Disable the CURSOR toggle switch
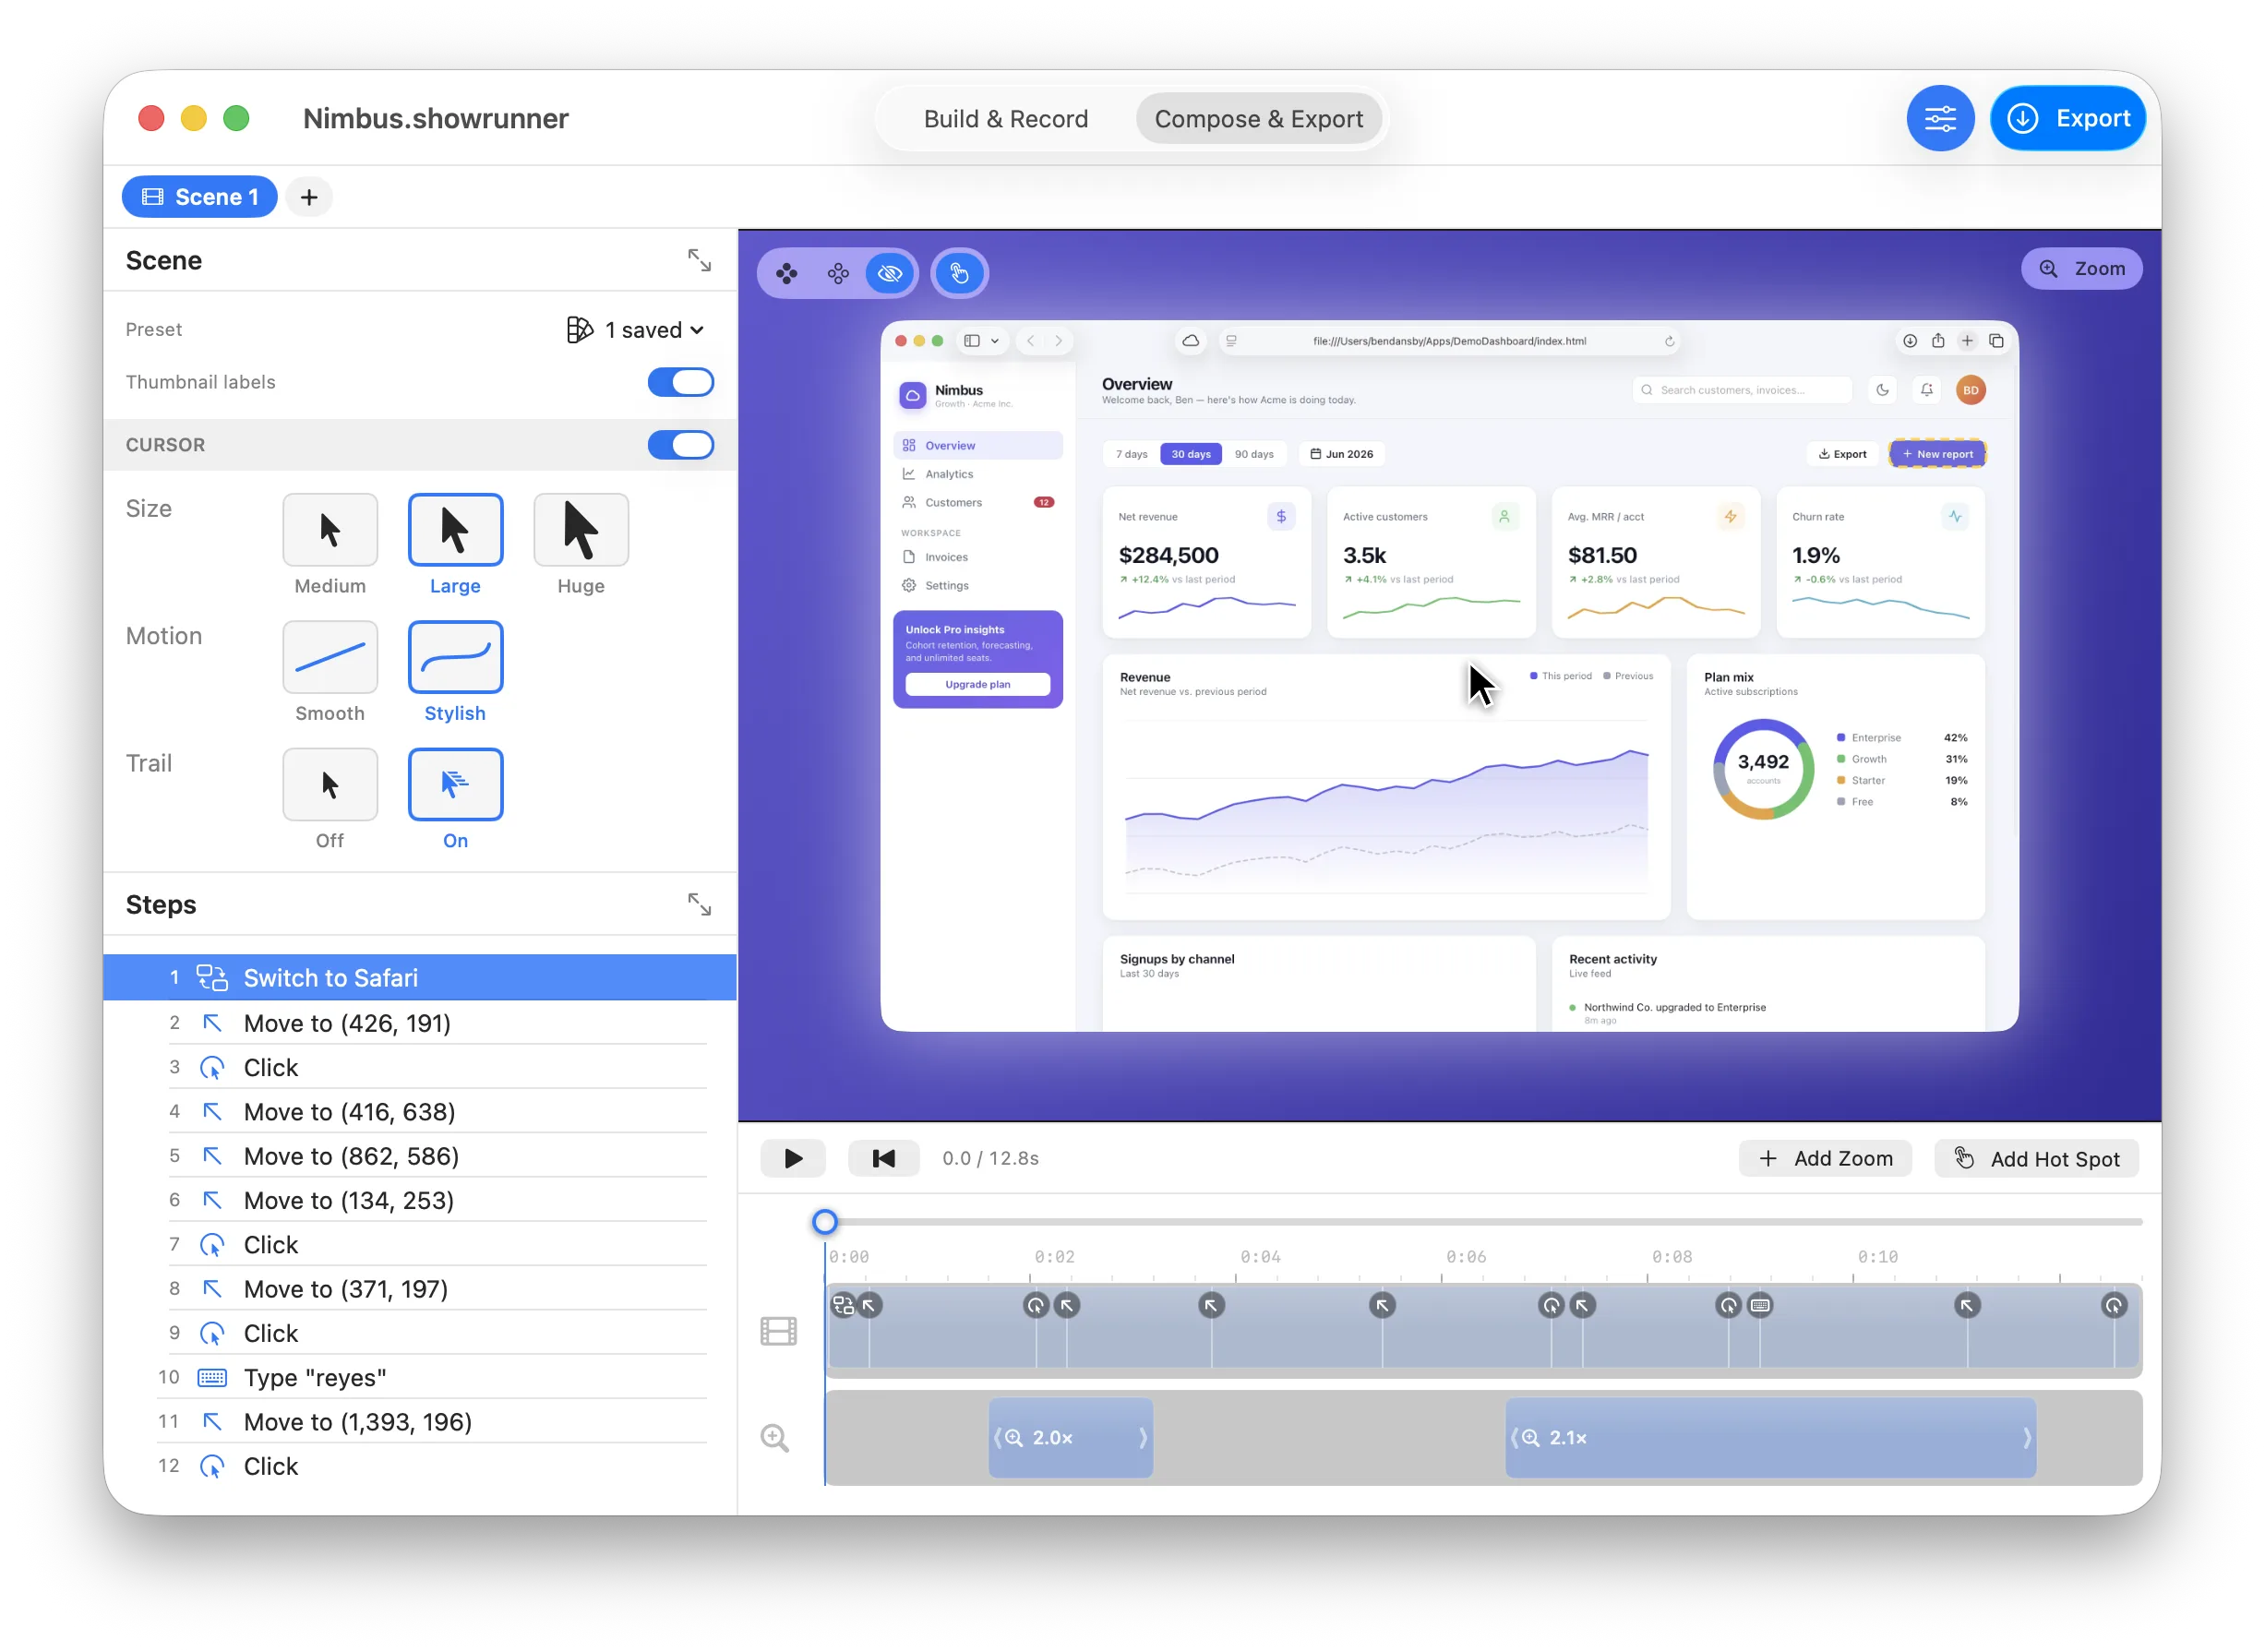2265x1652 pixels. pos(680,445)
